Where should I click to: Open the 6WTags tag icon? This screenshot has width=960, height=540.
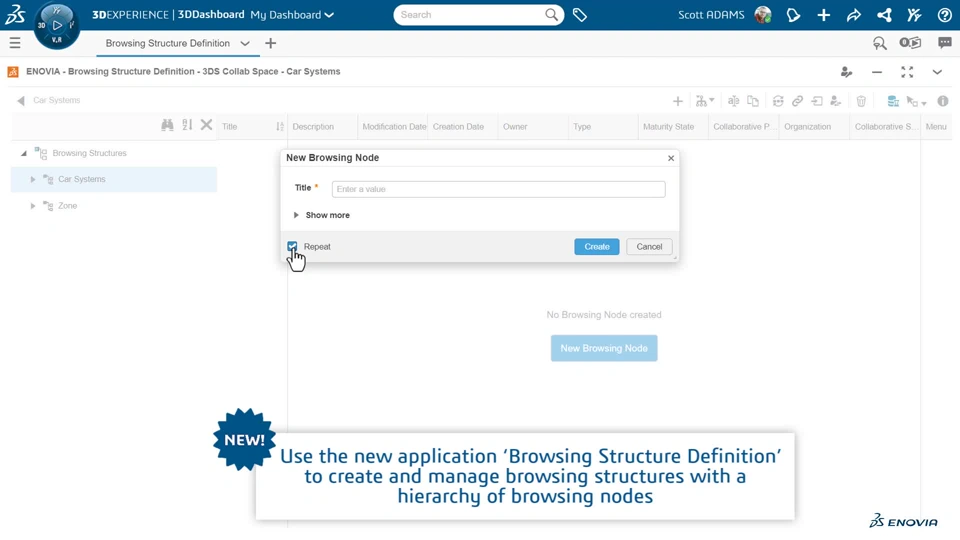pos(580,15)
